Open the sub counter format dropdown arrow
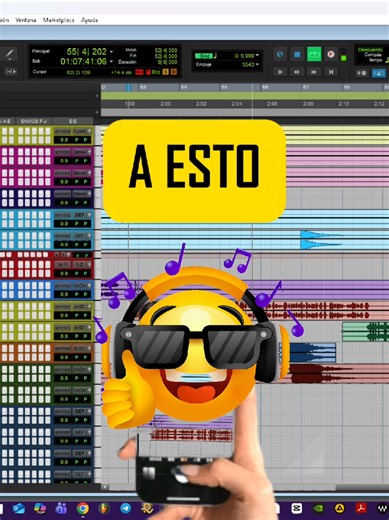Image resolution: width=389 pixels, height=520 pixels. 111,62
